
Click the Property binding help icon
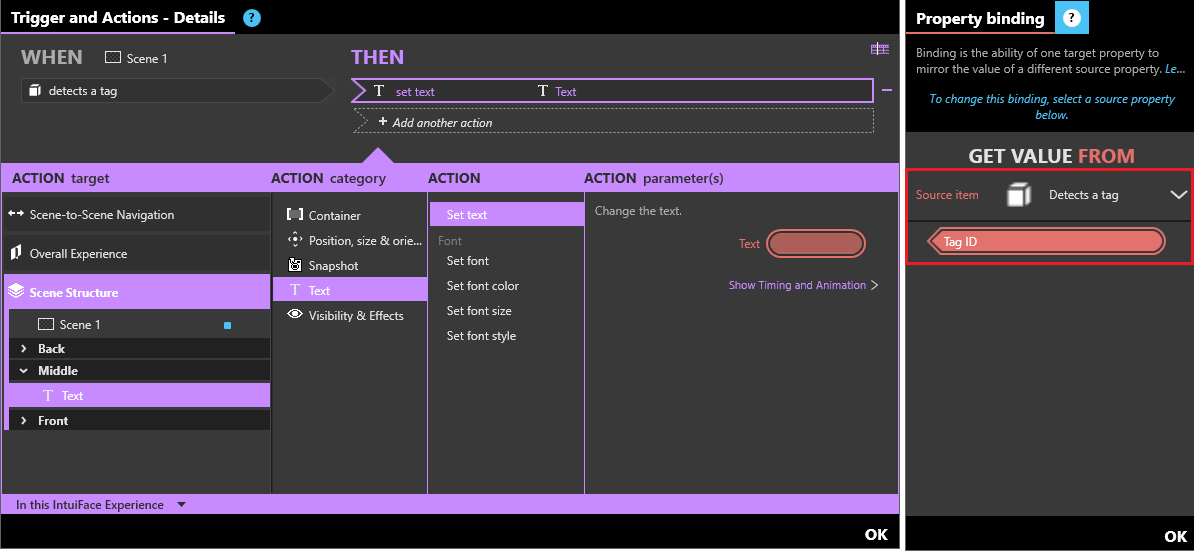point(1072,18)
